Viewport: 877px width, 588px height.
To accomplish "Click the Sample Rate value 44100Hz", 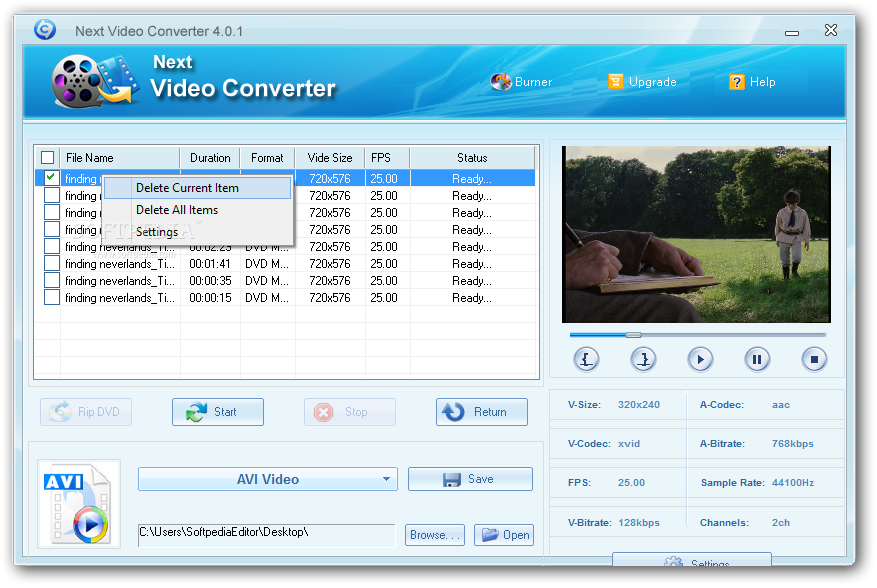I will [x=793, y=483].
